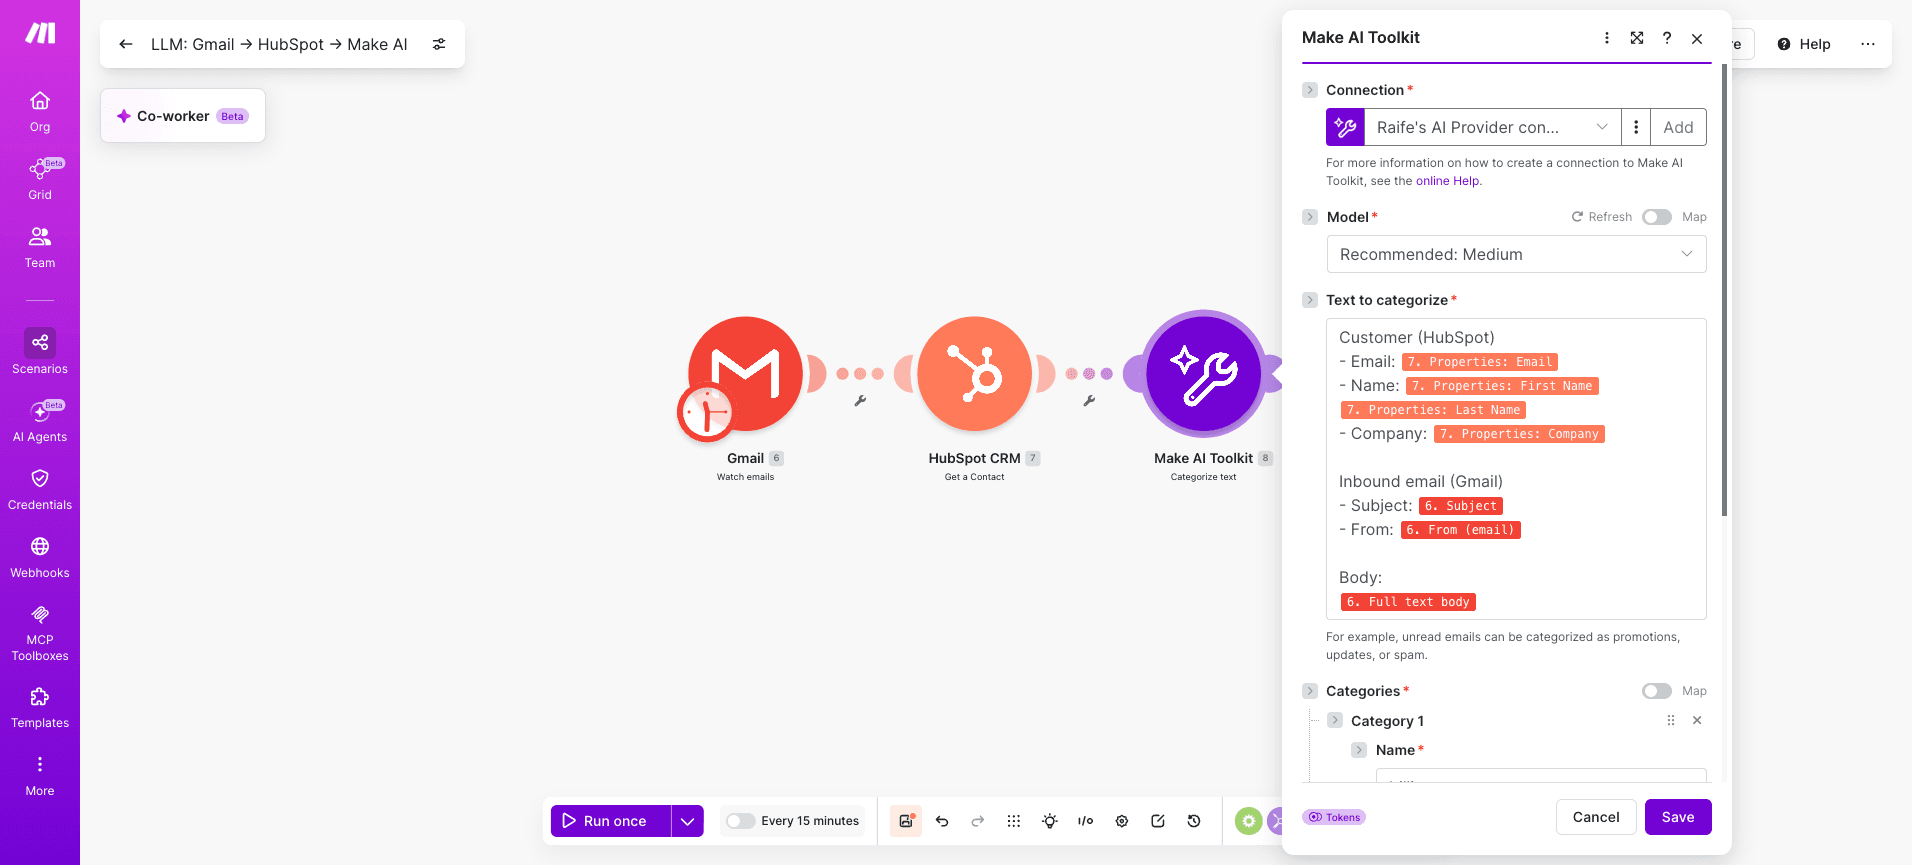
Task: Open scenario settings gear
Action: 1122,821
